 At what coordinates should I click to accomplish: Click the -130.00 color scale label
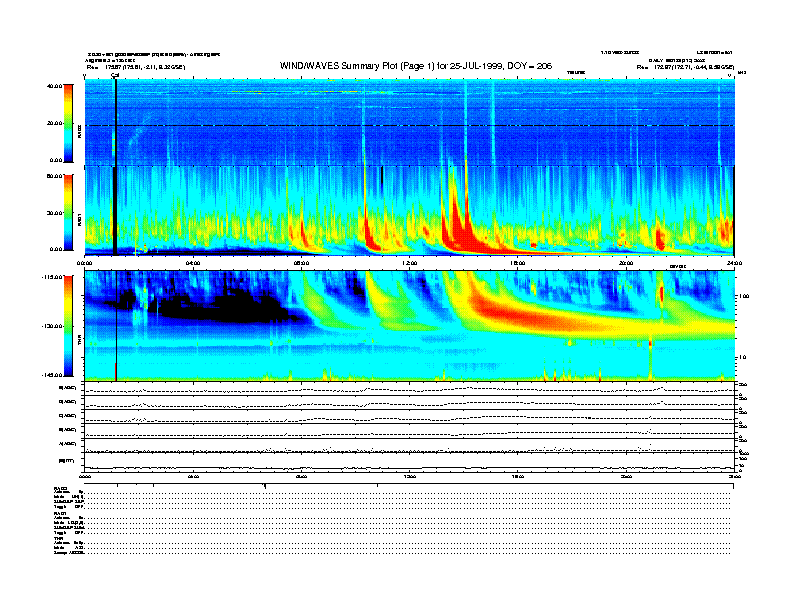point(52,326)
